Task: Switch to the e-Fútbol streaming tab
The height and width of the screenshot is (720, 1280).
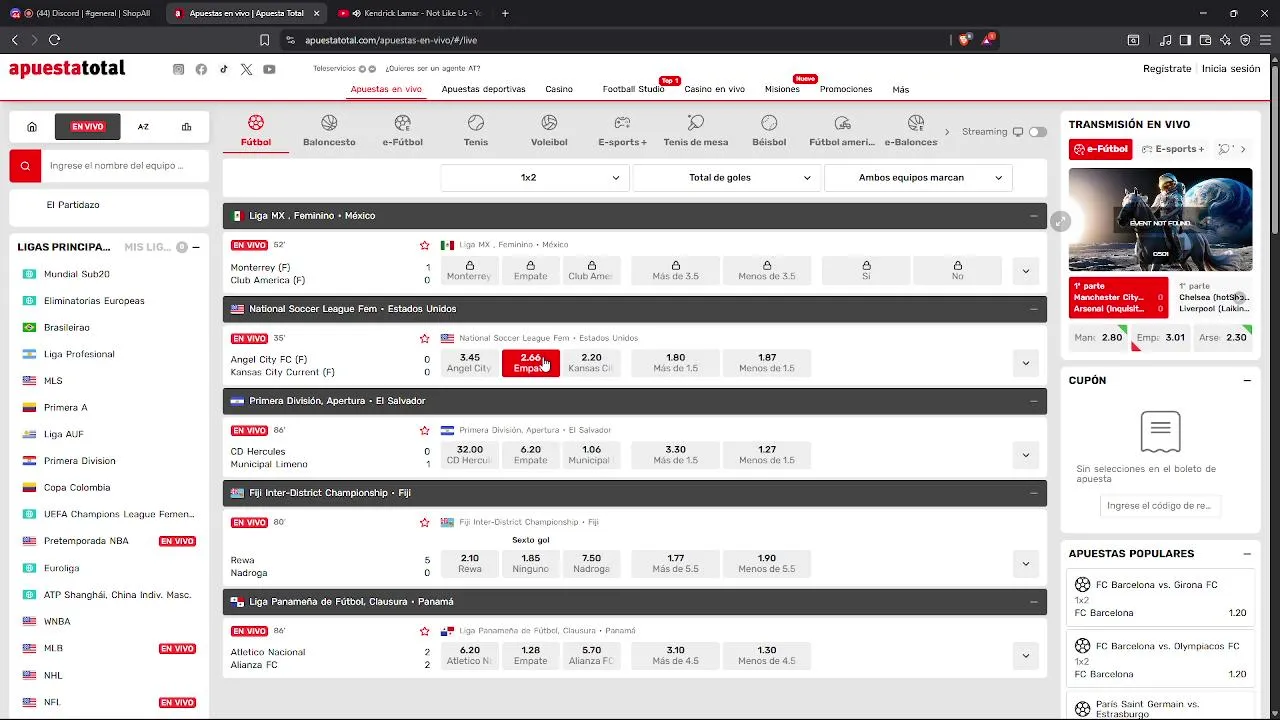Action: pyautogui.click(x=1100, y=149)
